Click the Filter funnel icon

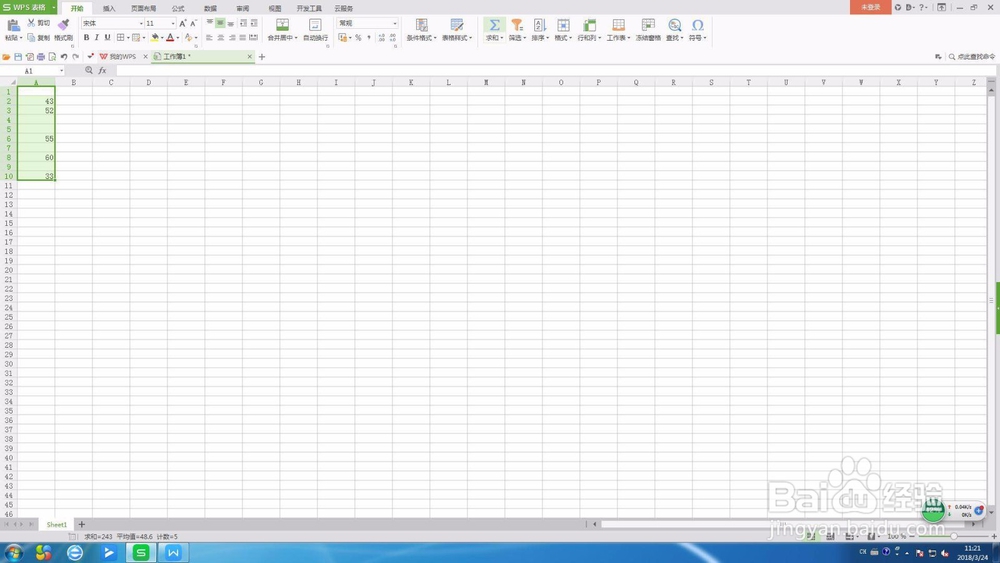click(517, 25)
